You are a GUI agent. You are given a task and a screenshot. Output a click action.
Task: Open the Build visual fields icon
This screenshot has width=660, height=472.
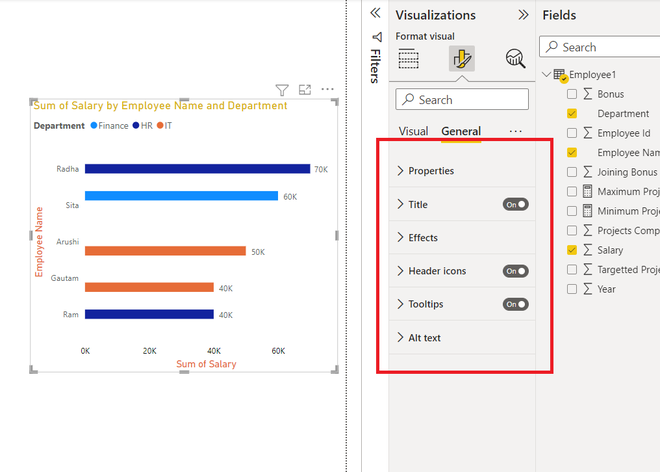click(408, 59)
